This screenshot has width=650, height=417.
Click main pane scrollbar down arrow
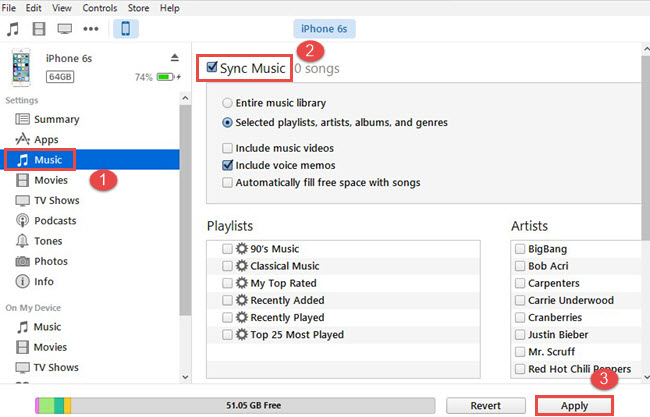(x=646, y=377)
